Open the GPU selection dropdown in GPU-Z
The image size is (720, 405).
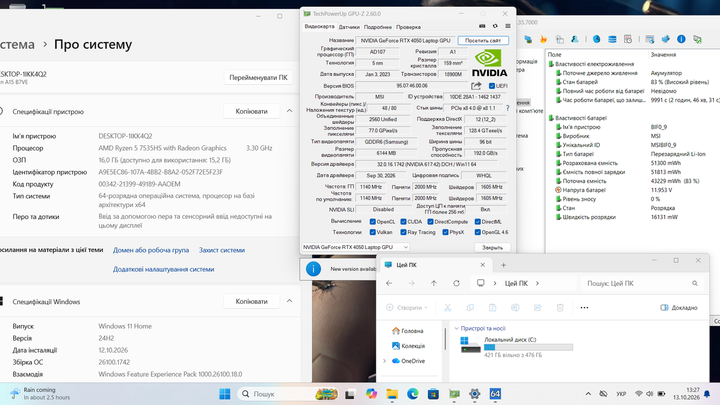[355, 247]
